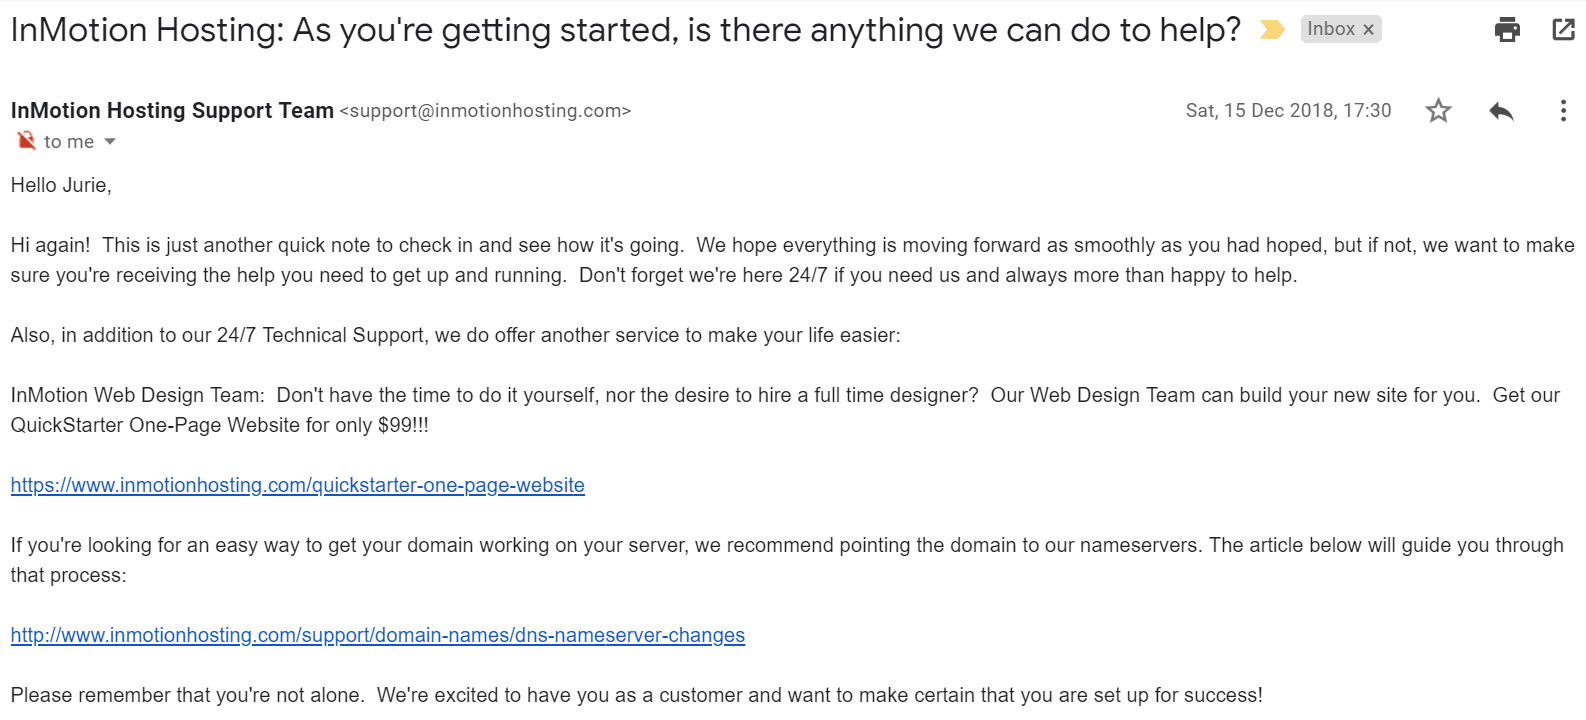
Task: Click the "Please remember that you're not alone" line
Action: coord(636,695)
